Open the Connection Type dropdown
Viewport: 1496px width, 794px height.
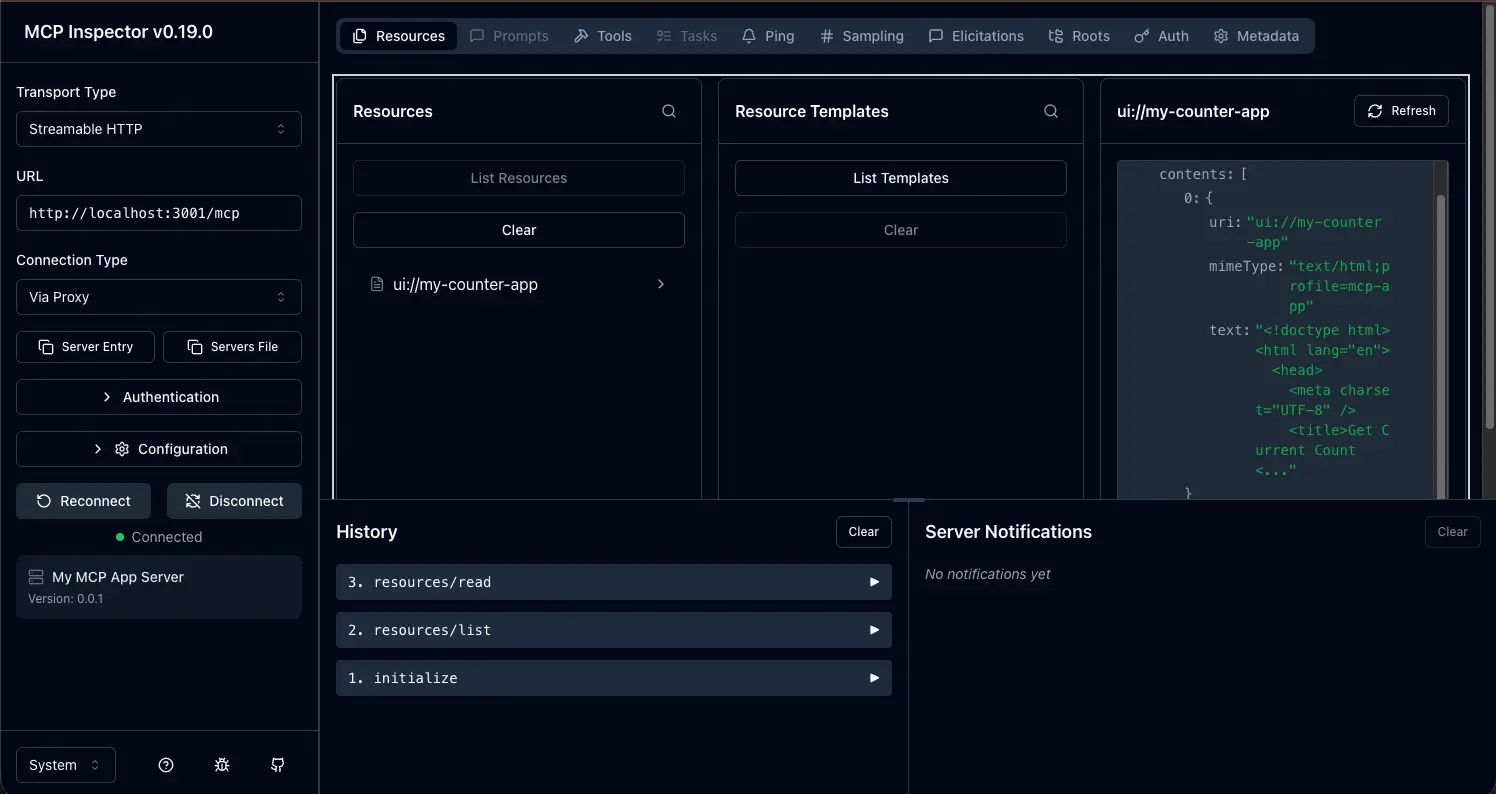pyautogui.click(x=159, y=297)
